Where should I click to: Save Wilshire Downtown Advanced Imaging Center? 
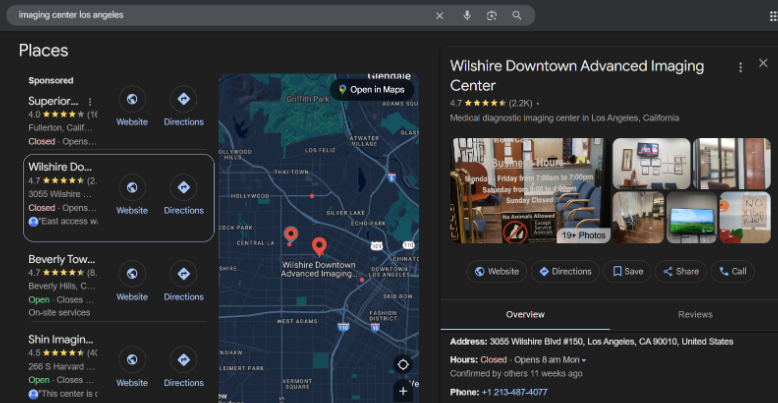[627, 271]
